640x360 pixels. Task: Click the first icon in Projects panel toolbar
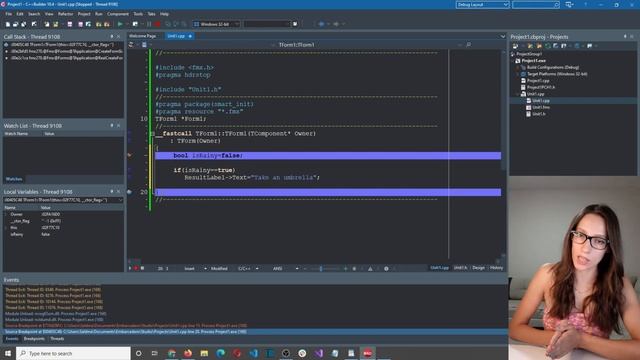coord(515,46)
